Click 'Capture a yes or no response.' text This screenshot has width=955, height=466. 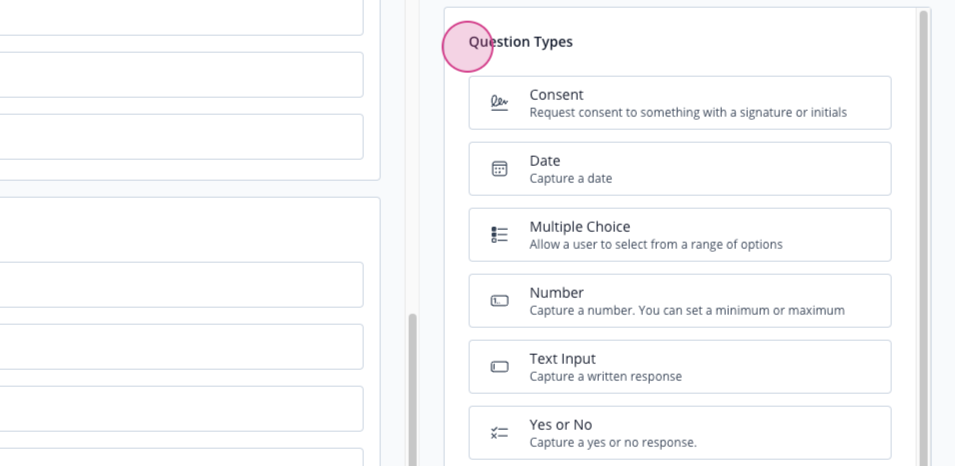pos(613,442)
